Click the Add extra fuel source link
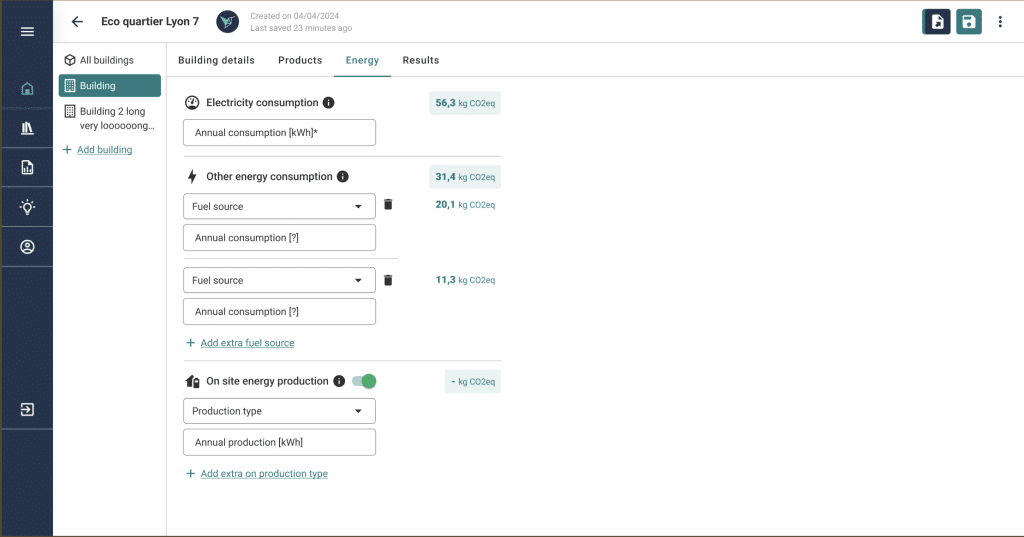Image resolution: width=1024 pixels, height=537 pixels. click(247, 343)
